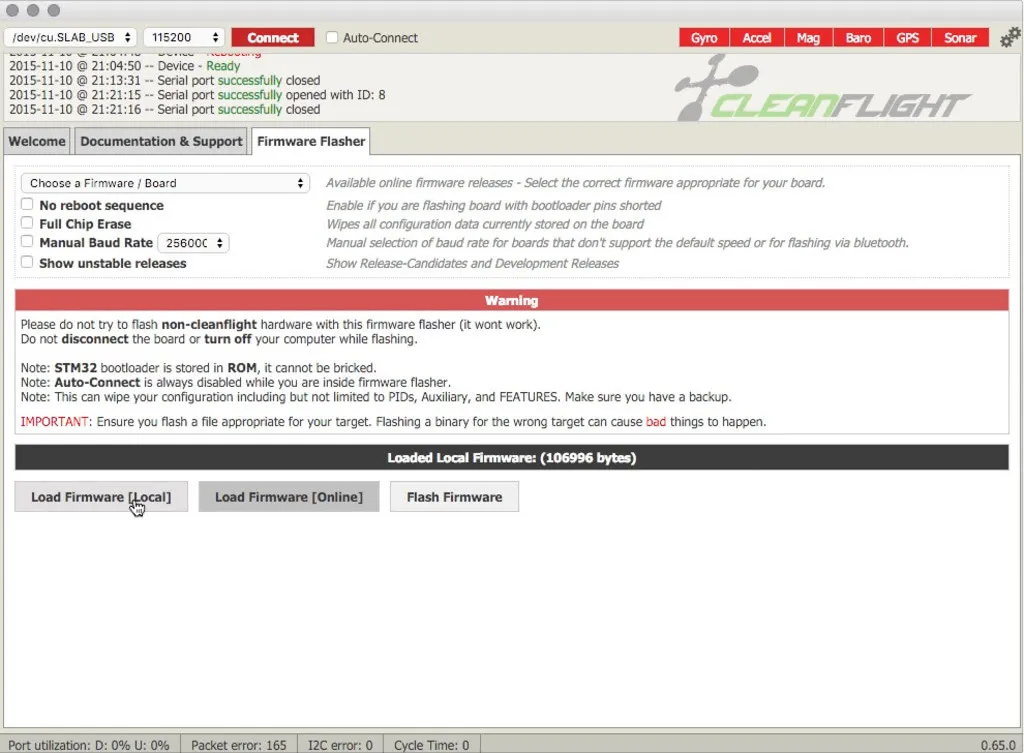Click the Mag sensor indicator
Screen dimensions: 1024x753
click(x=808, y=38)
